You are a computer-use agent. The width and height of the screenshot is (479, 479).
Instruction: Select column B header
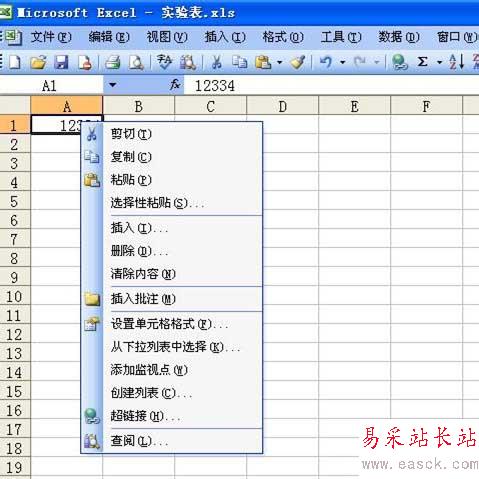[139, 107]
